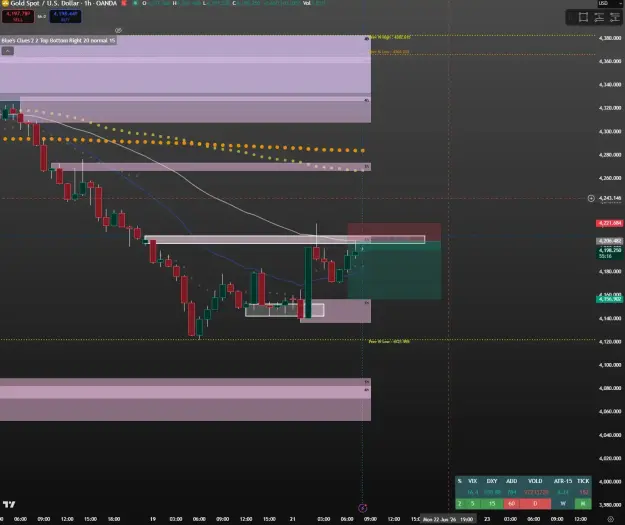Toggle the eye visibility icon above legend
This screenshot has height=525, width=625.
pos(118,30)
